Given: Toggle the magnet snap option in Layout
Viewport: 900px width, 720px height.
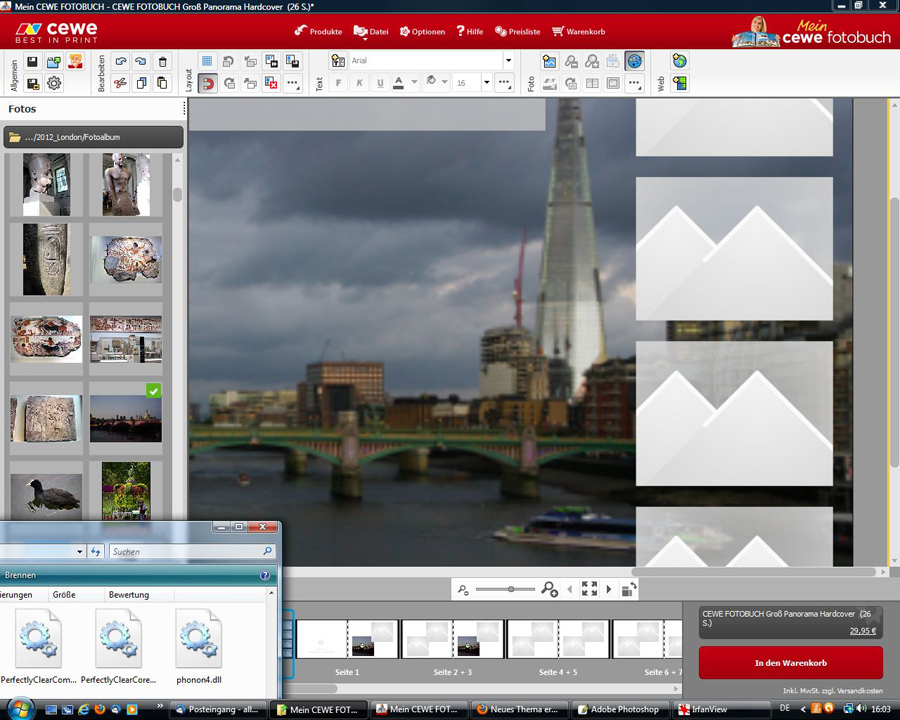Looking at the screenshot, I should tap(207, 83).
